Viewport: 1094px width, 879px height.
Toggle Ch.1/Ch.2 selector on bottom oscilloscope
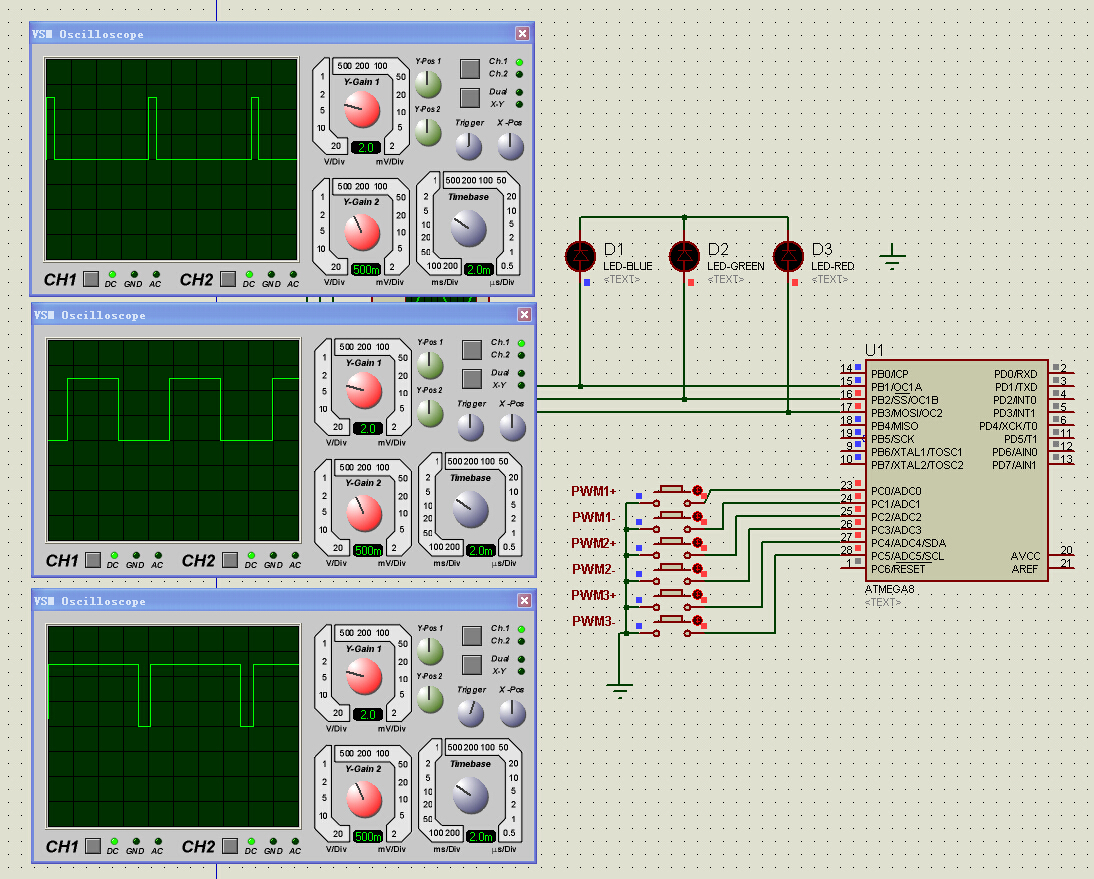tap(471, 635)
